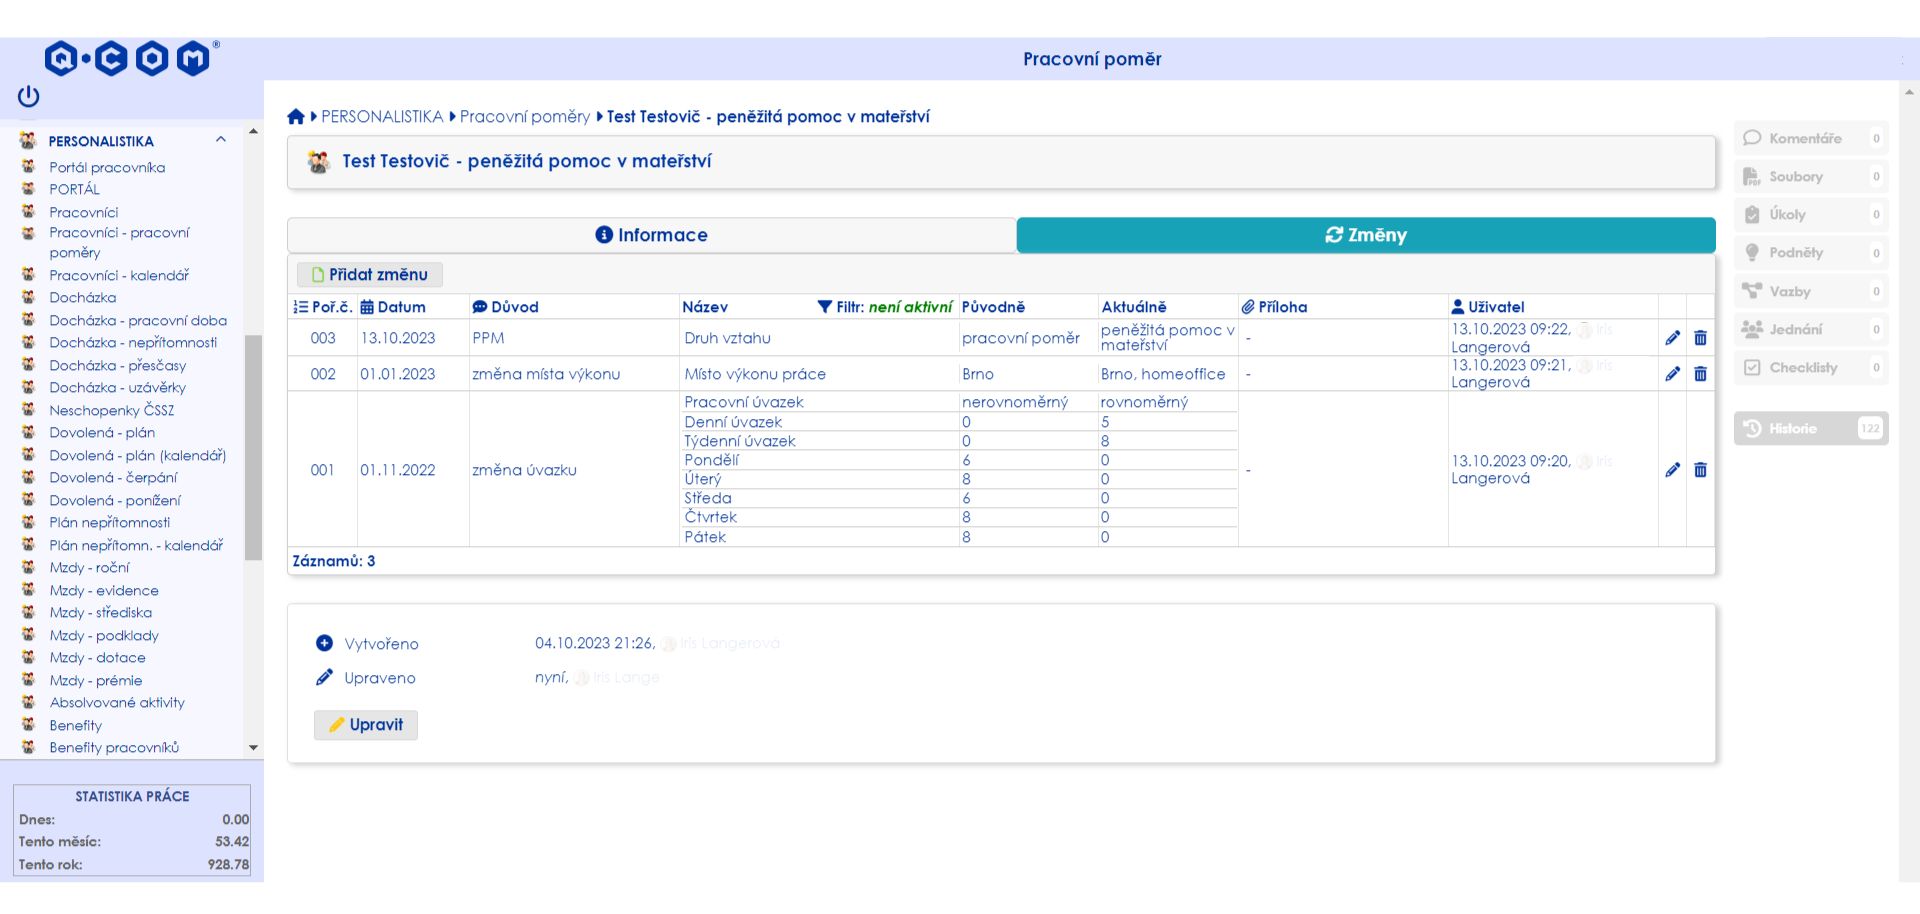This screenshot has height=914, width=1920.
Task: Open Absolvované aktivity menu item
Action: 117,702
